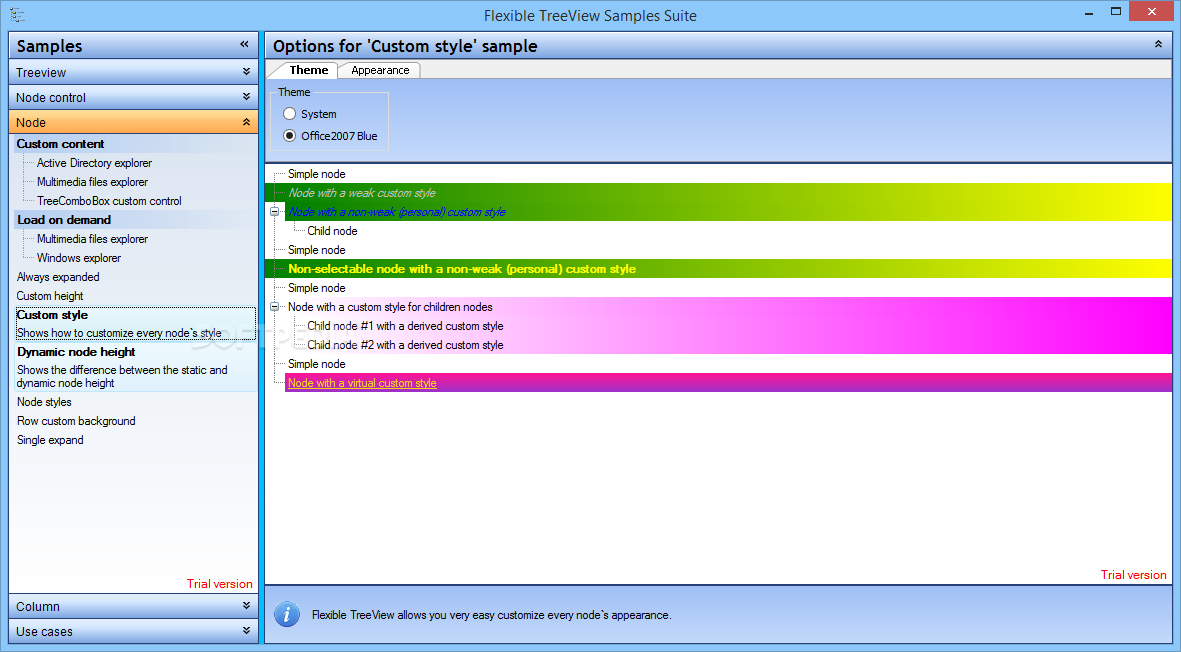Collapse the Samples panel with double chevron
The image size is (1181, 652).
point(244,44)
